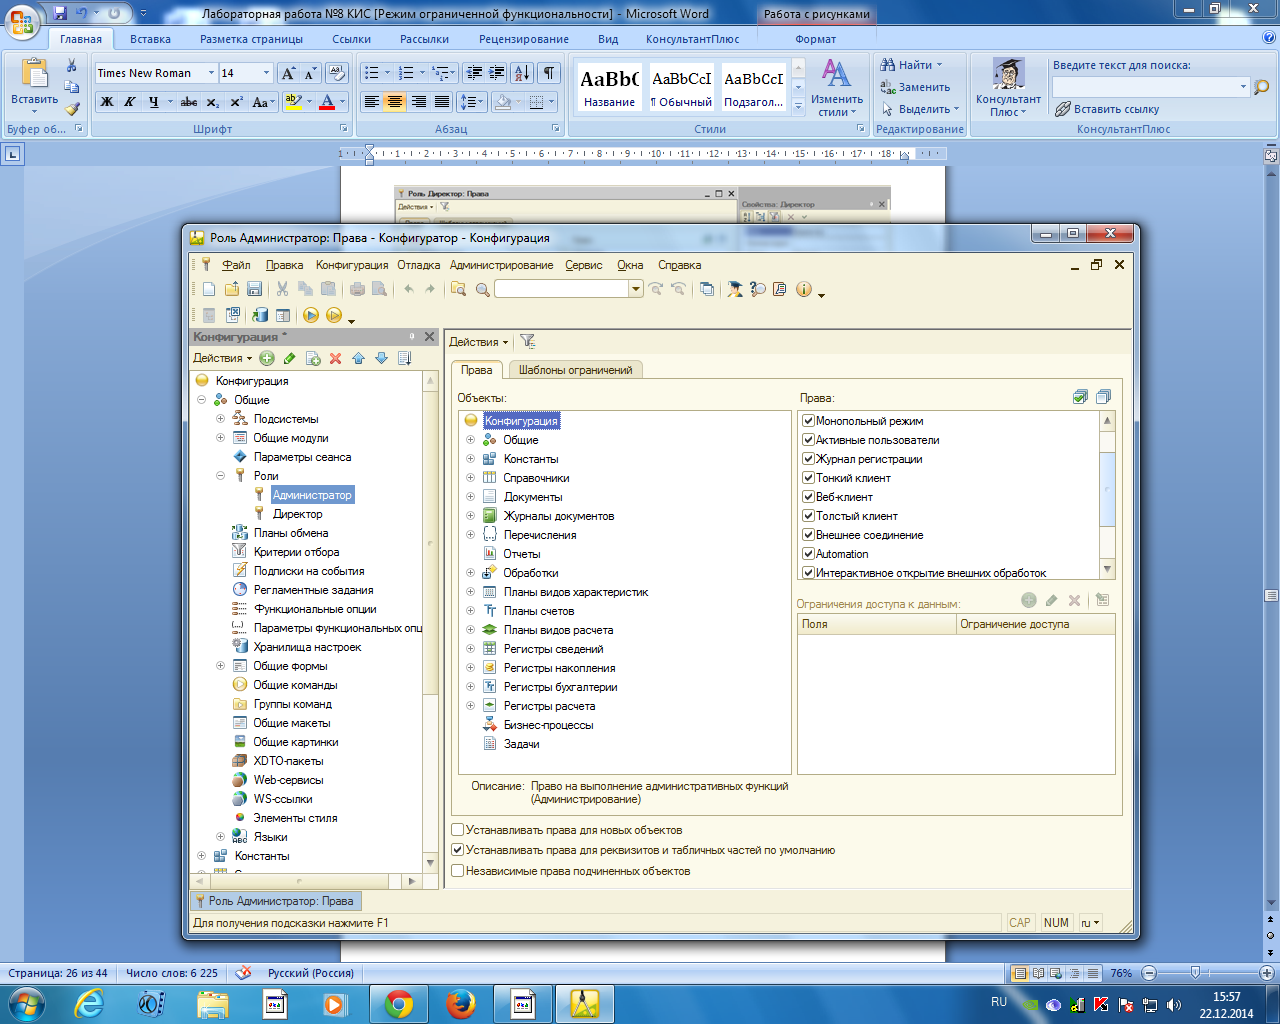This screenshot has width=1280, height=1024.
Task: Open Администрирование menu in Configurator
Action: pyautogui.click(x=501, y=265)
